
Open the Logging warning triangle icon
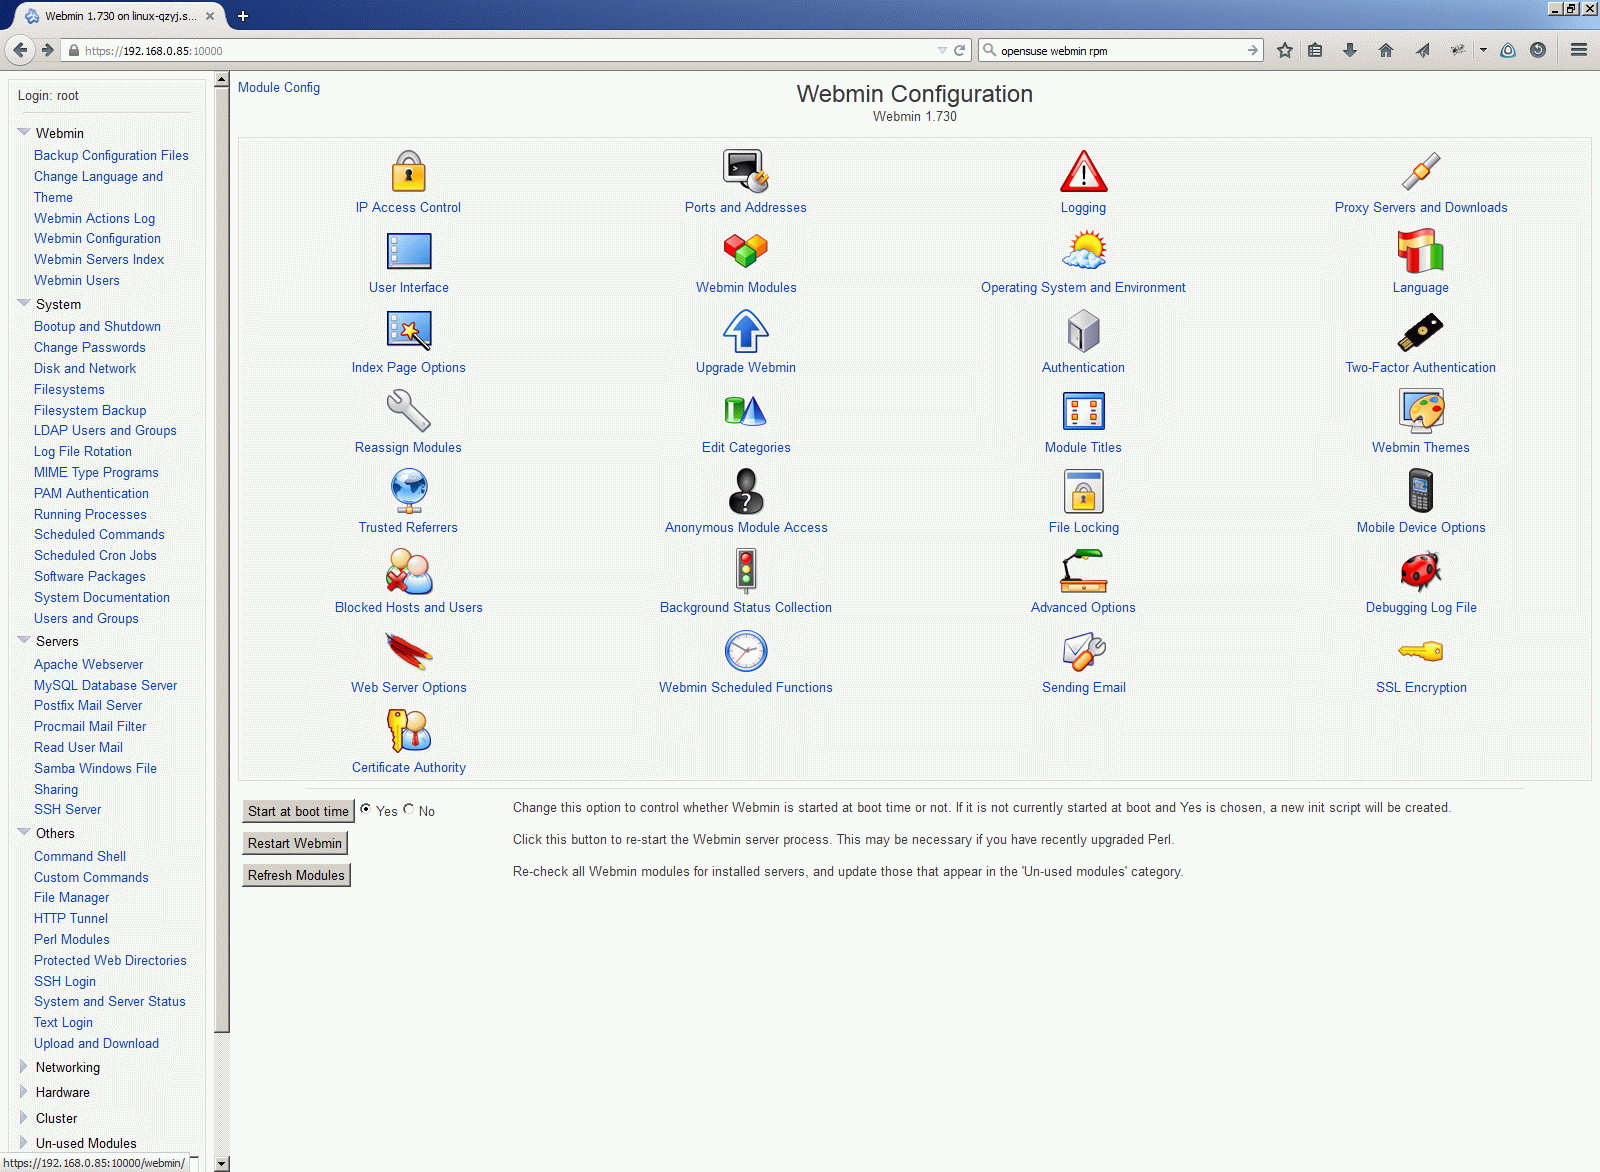(1083, 171)
